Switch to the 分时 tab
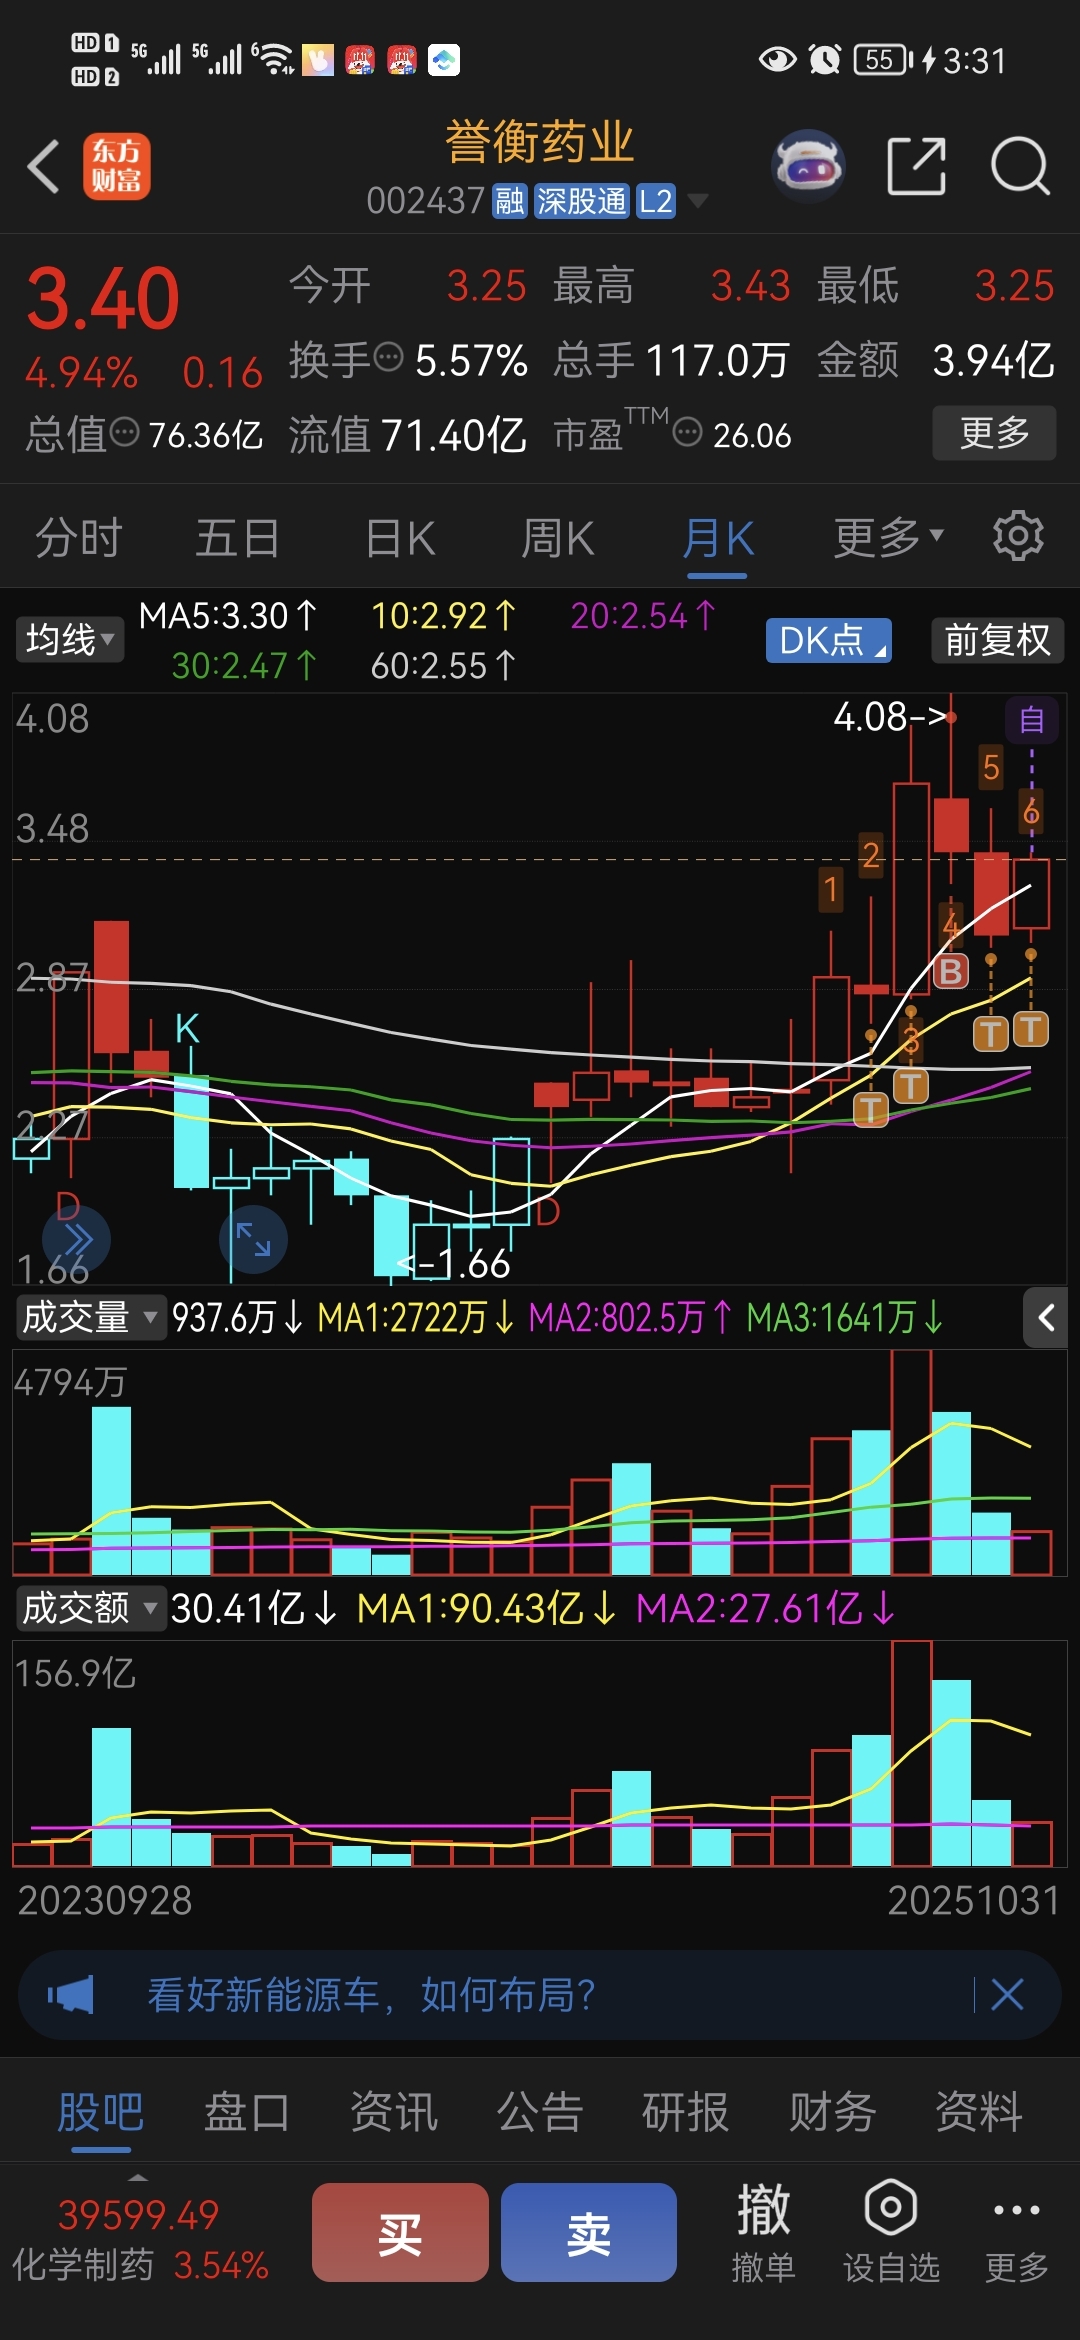This screenshot has width=1080, height=2340. pyautogui.click(x=78, y=538)
